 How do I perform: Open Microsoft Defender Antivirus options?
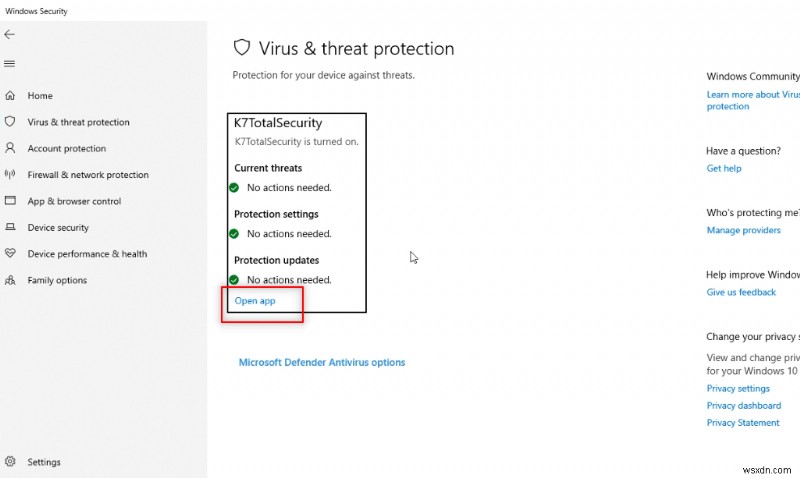[322, 363]
